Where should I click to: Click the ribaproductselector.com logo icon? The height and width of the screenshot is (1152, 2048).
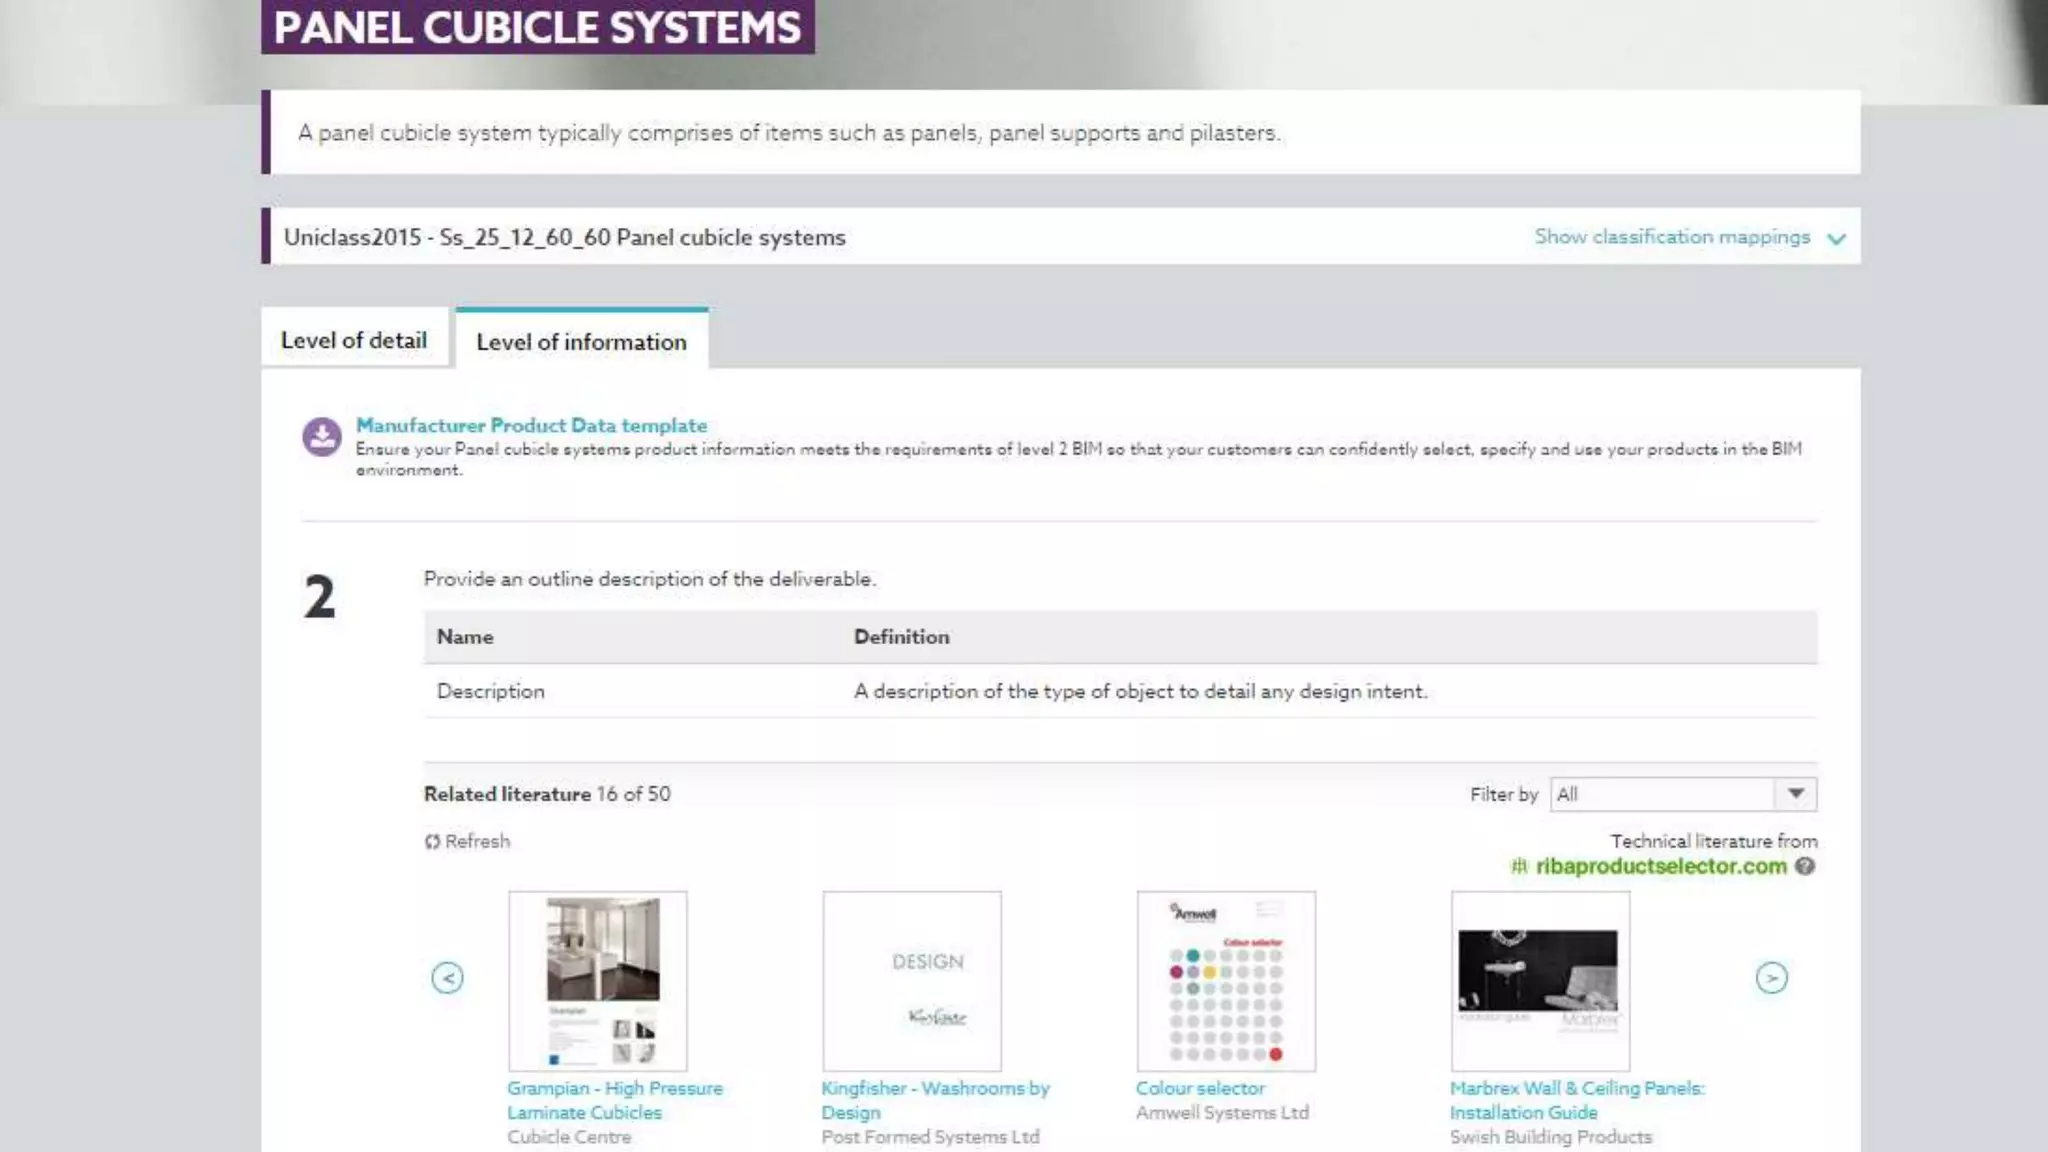(1519, 866)
